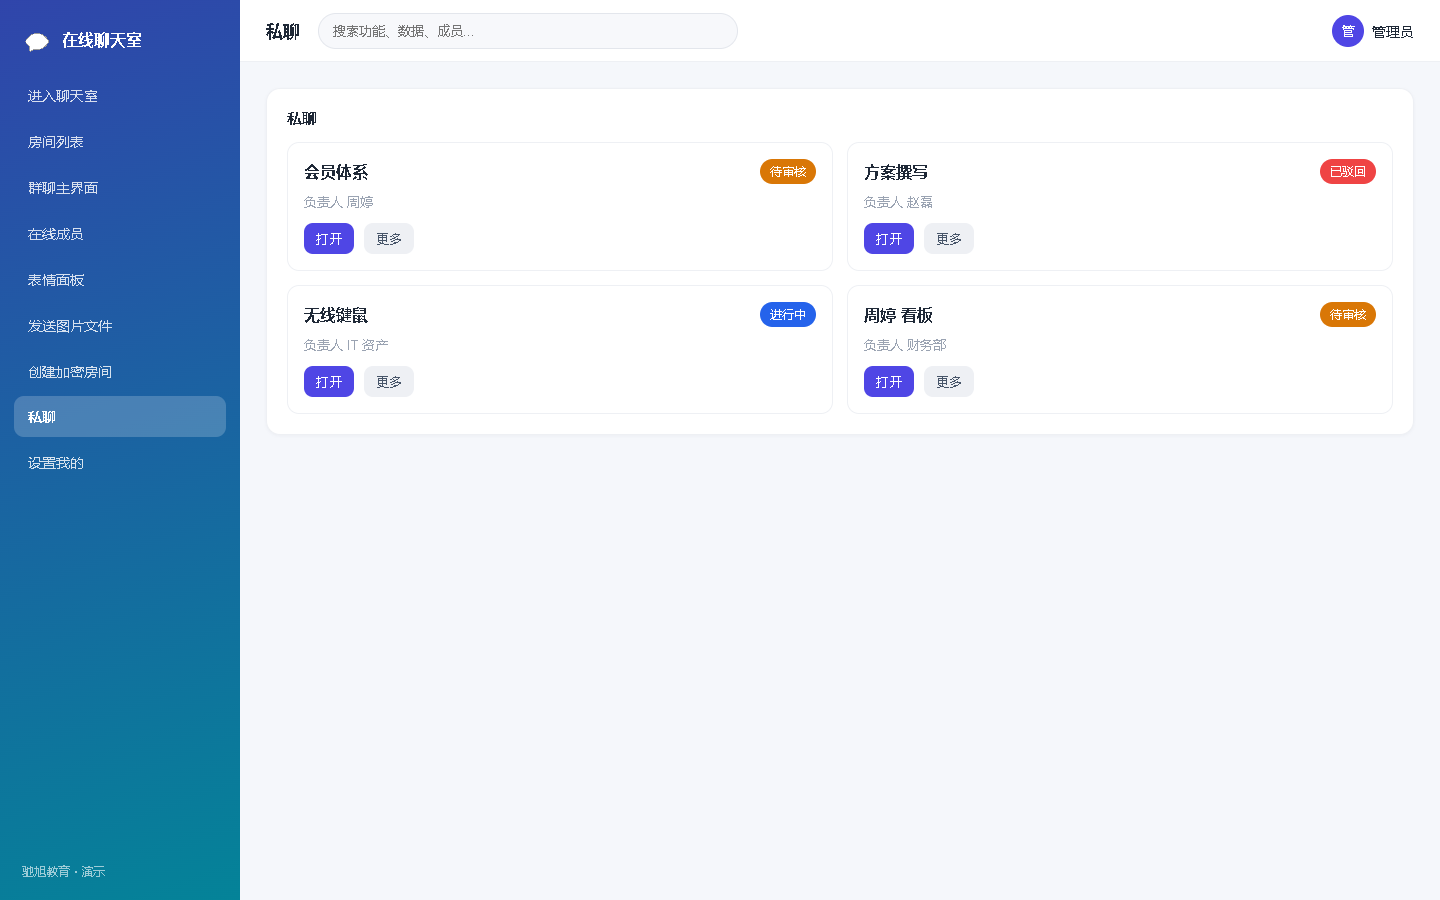Open the 会员体系 card
Screen dimensions: 1440x900
tap(329, 239)
